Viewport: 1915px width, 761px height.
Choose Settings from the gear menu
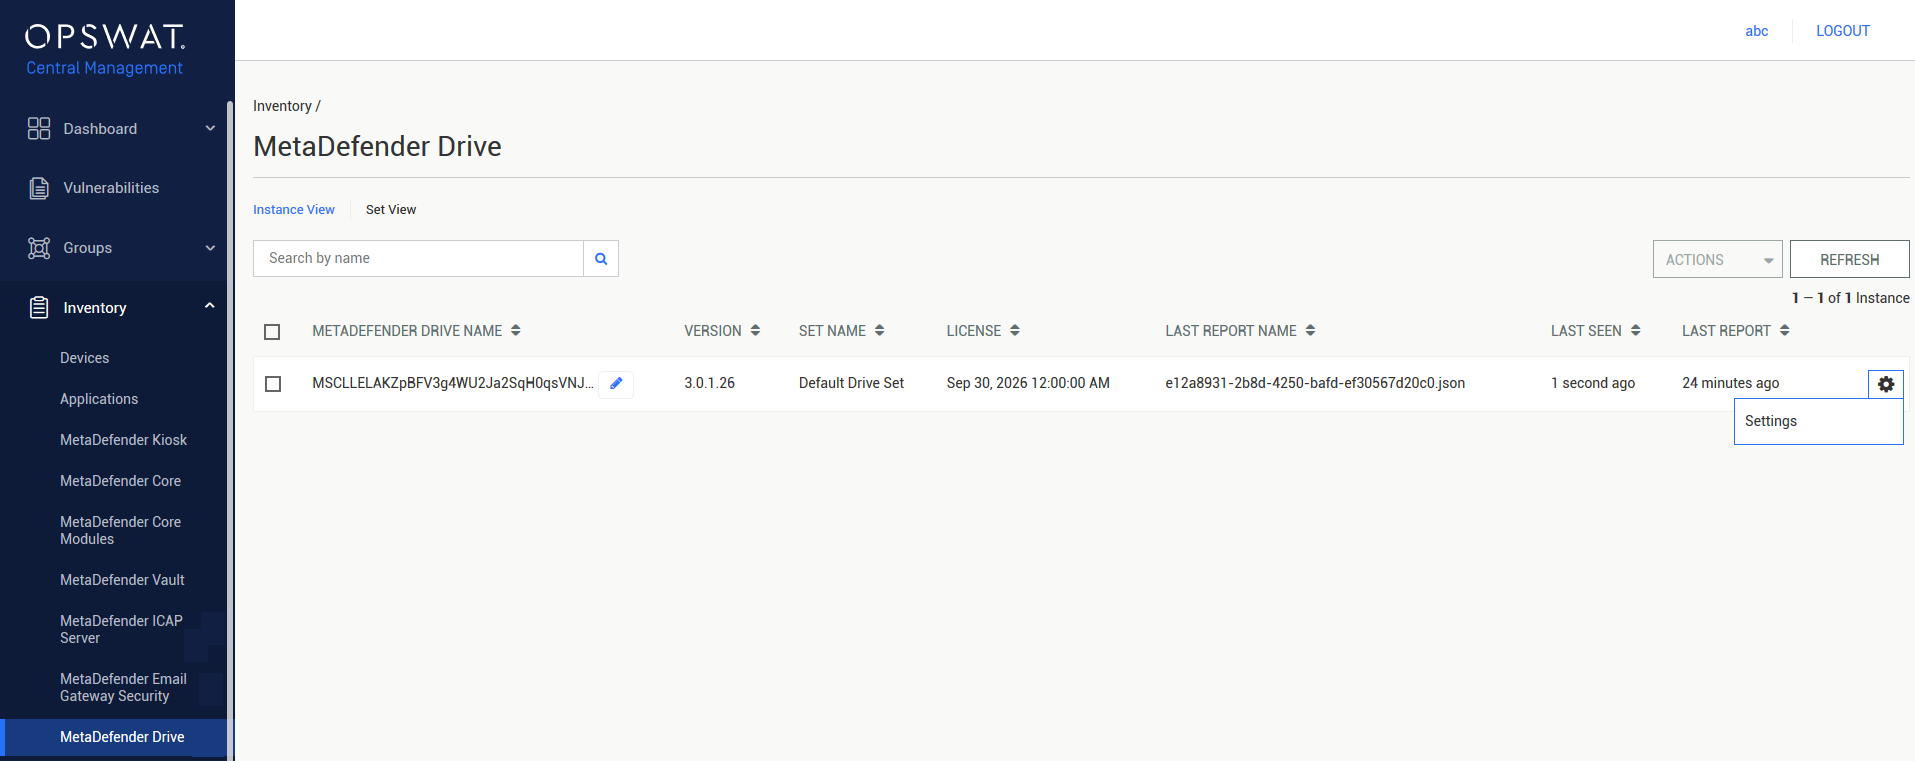click(x=1818, y=422)
